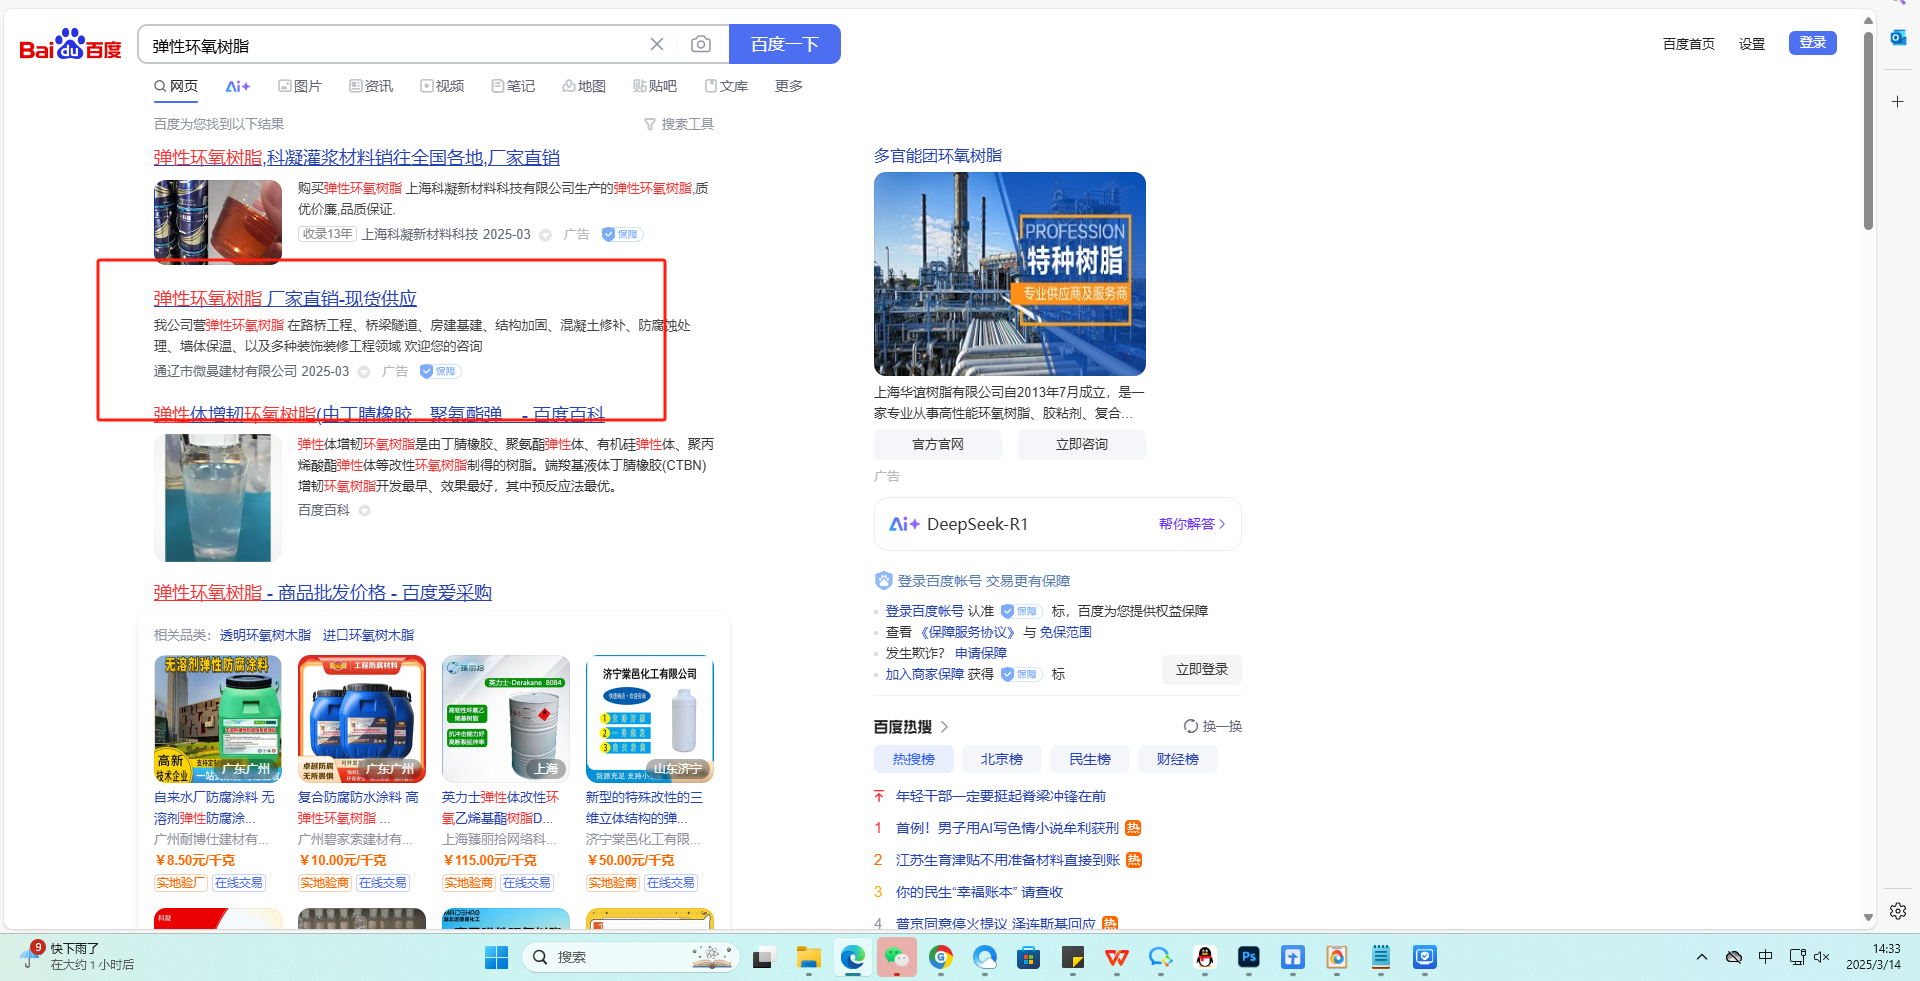Mute sound via taskbar volume icon
Viewport: 1920px width, 981px height.
pyautogui.click(x=1821, y=957)
